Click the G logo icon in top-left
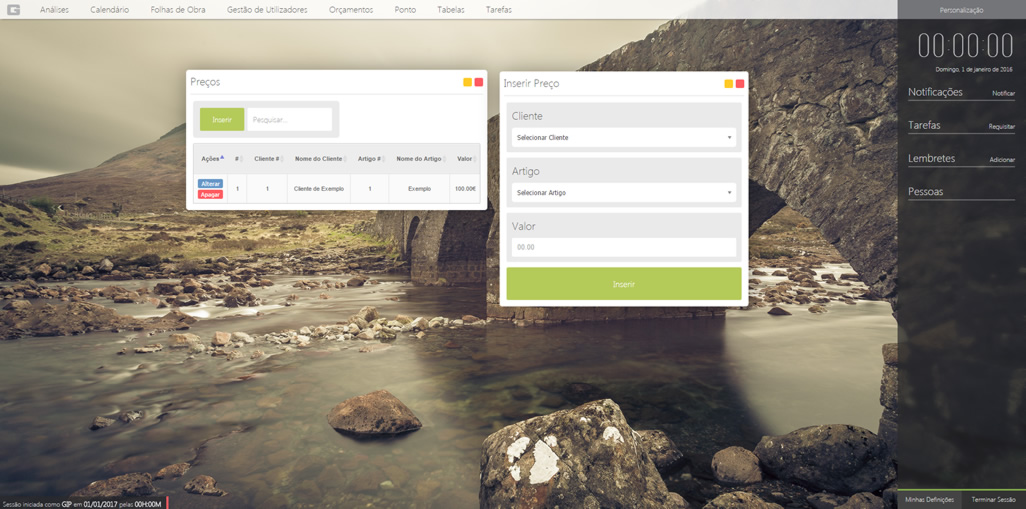 point(14,10)
